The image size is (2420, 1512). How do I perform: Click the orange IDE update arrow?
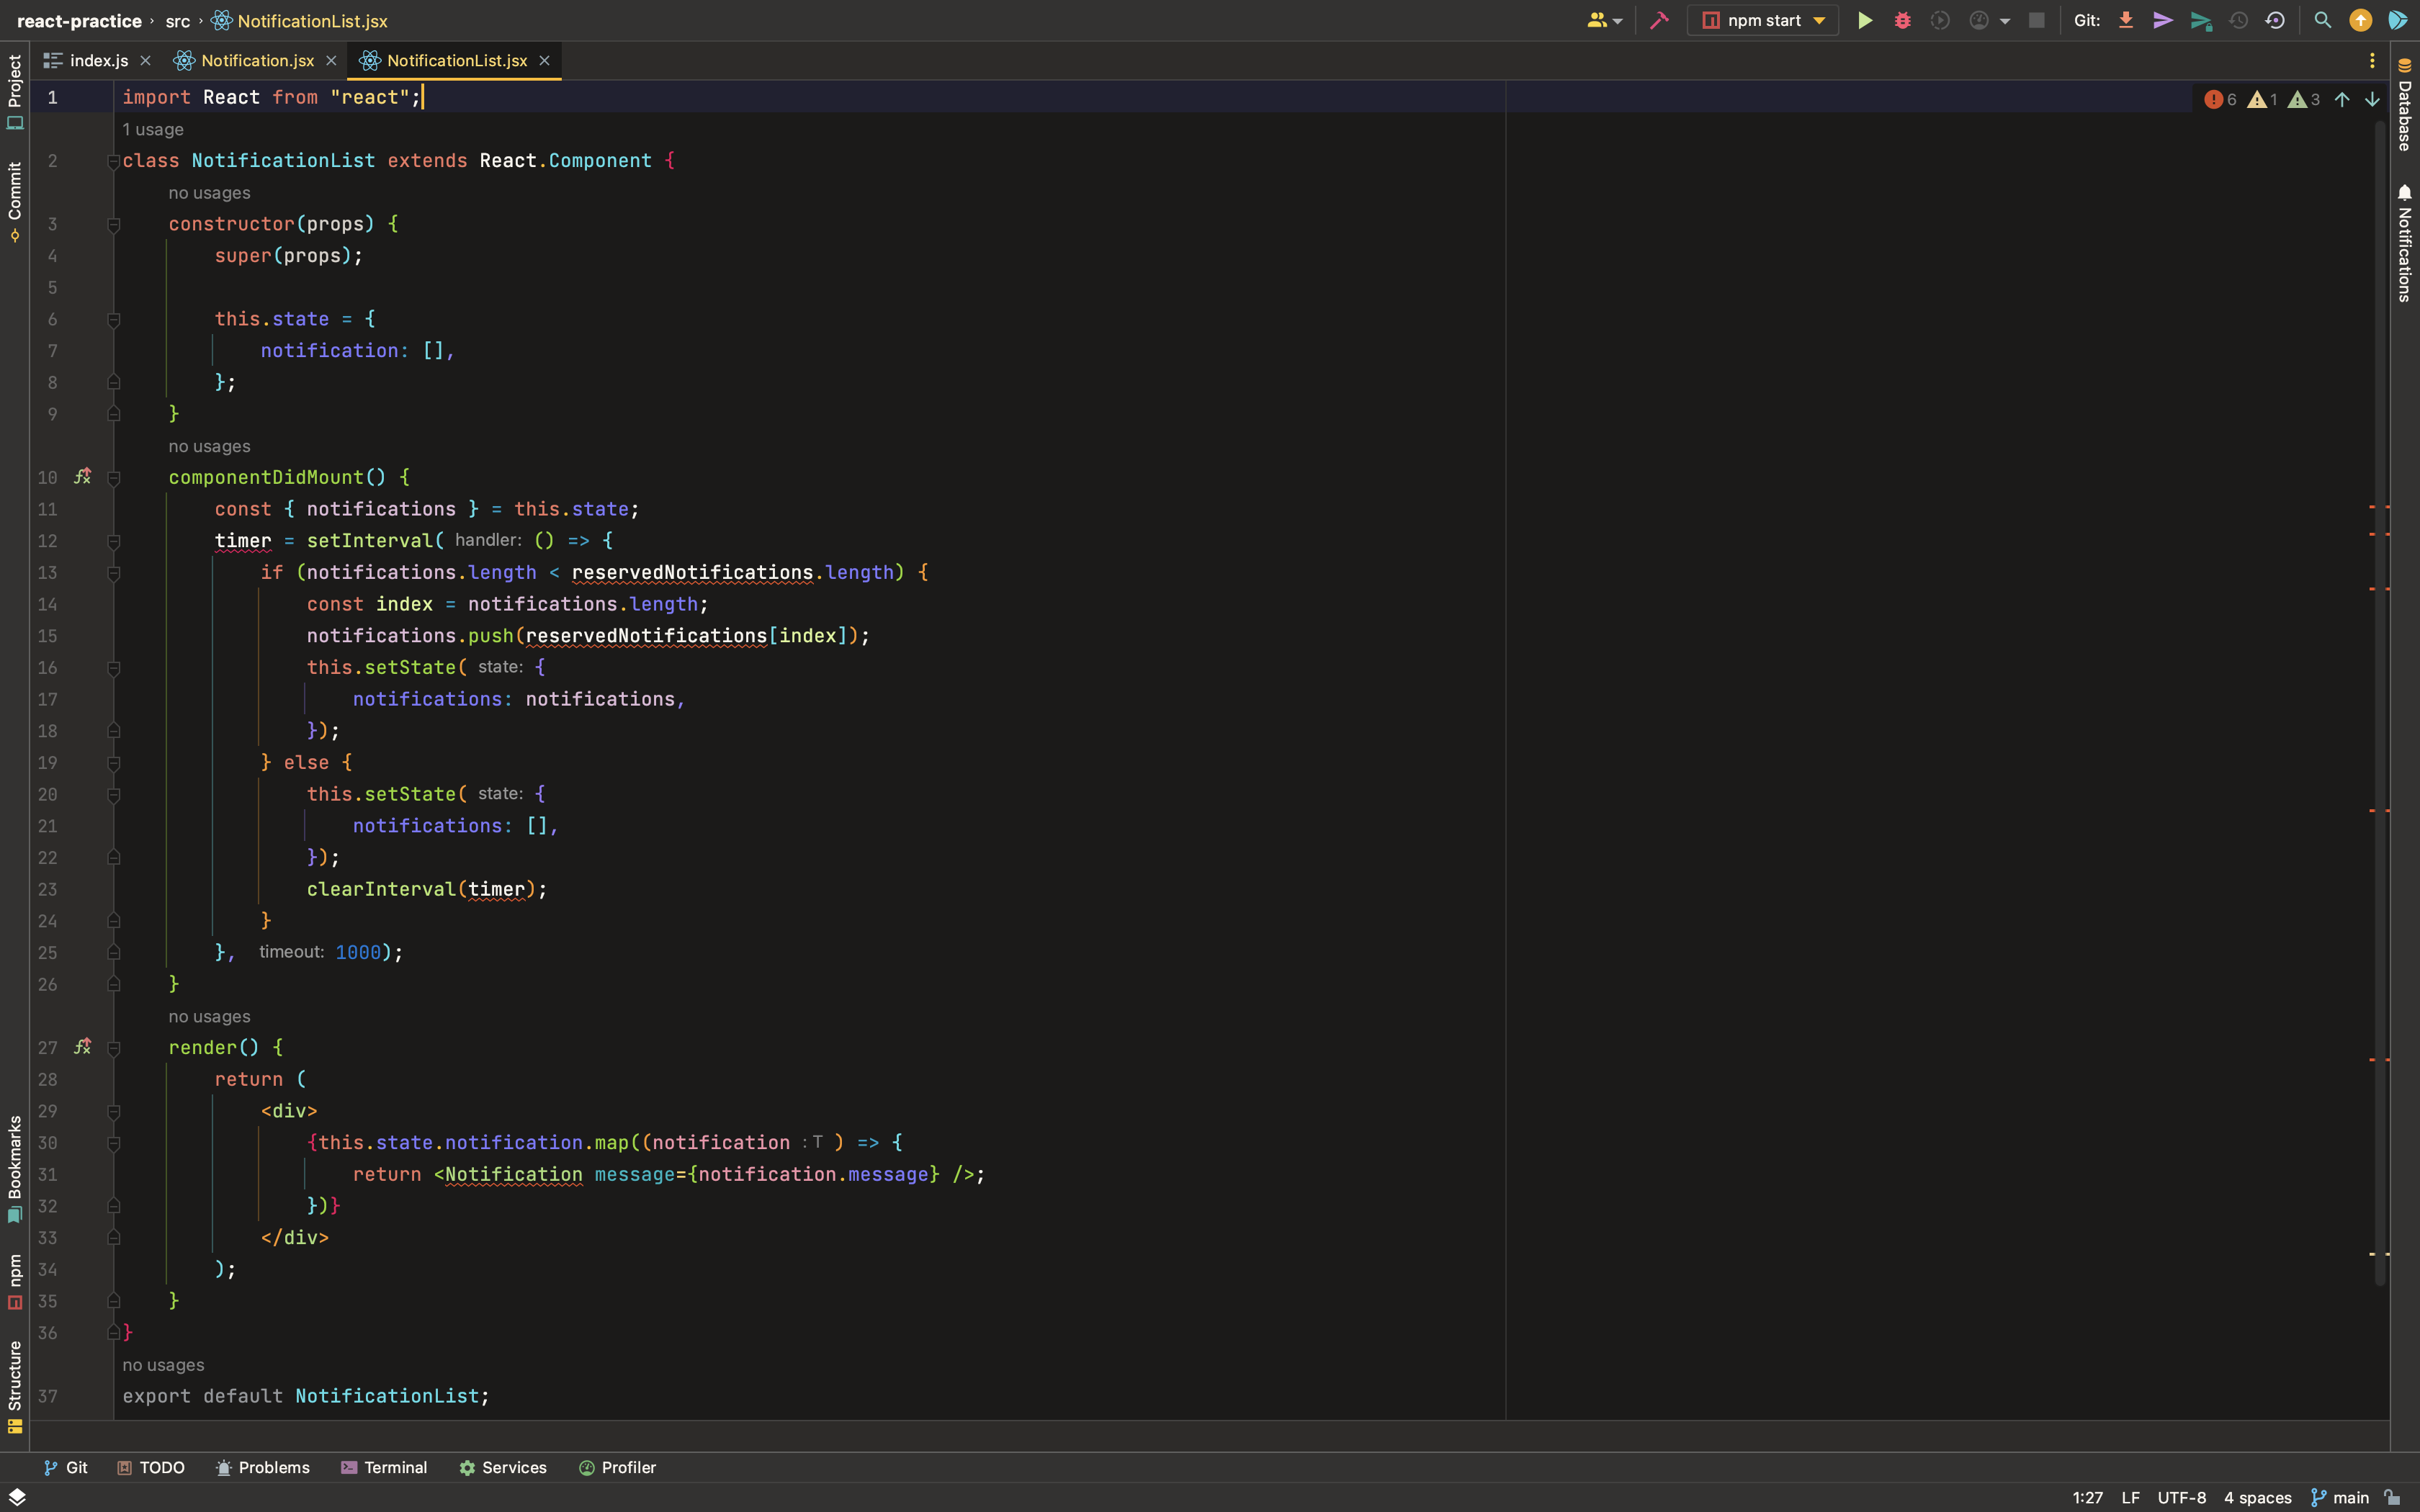click(2360, 20)
